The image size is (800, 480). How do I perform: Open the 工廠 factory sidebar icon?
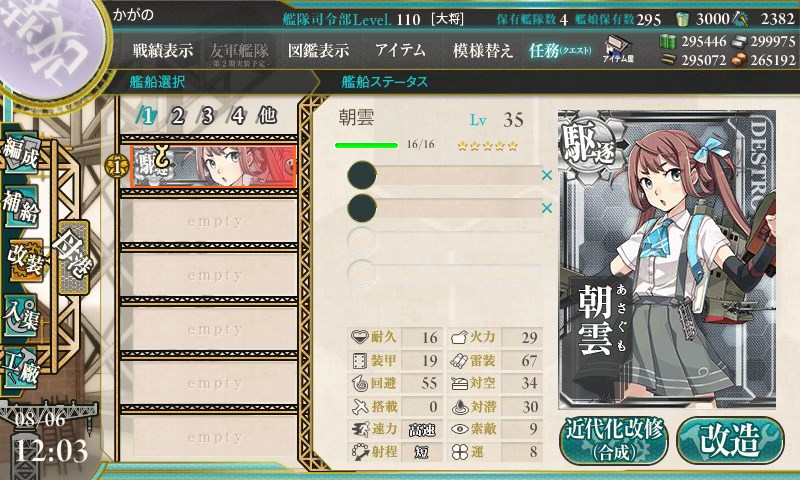pyautogui.click(x=20, y=368)
